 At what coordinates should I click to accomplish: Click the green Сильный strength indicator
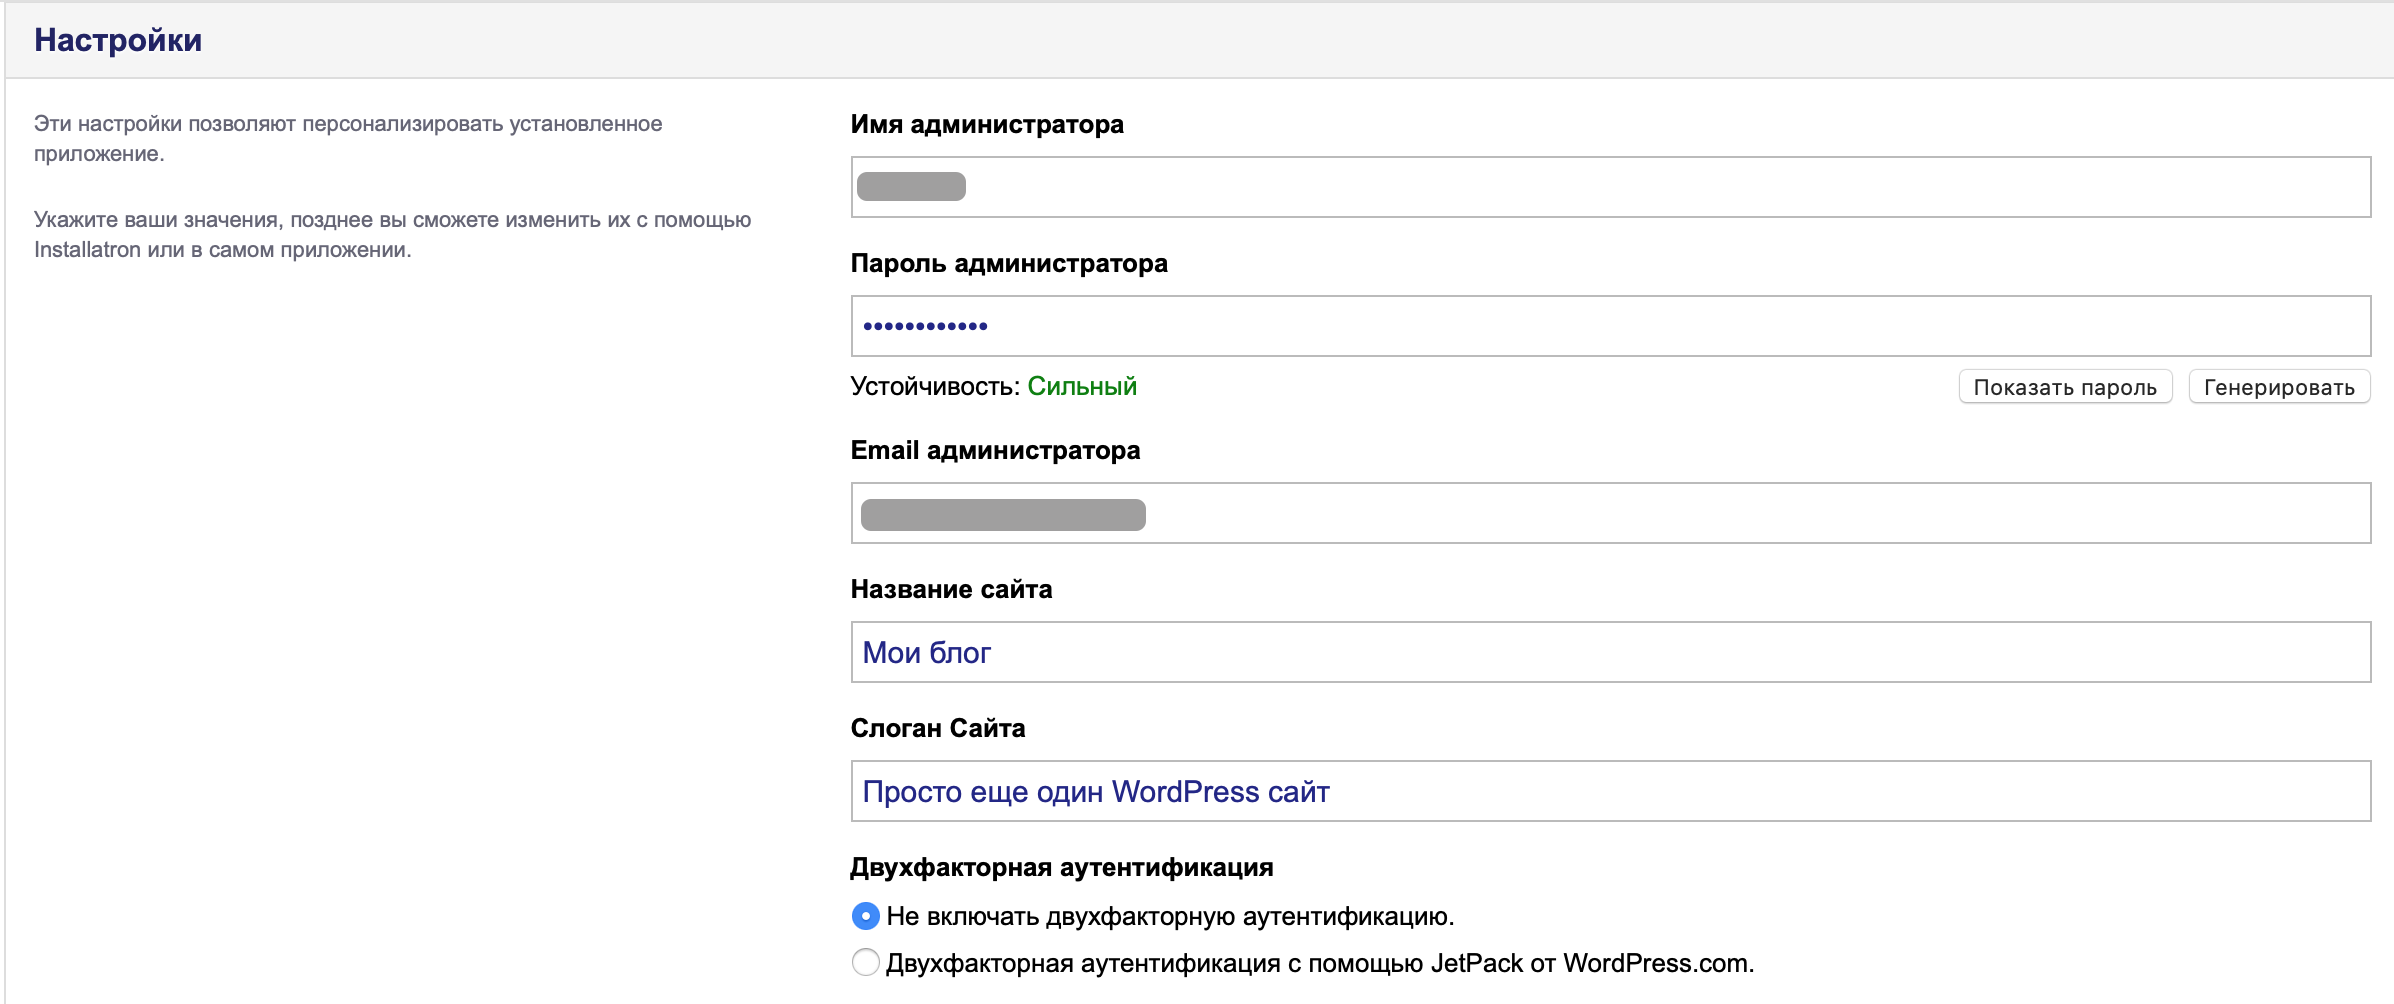click(1081, 386)
